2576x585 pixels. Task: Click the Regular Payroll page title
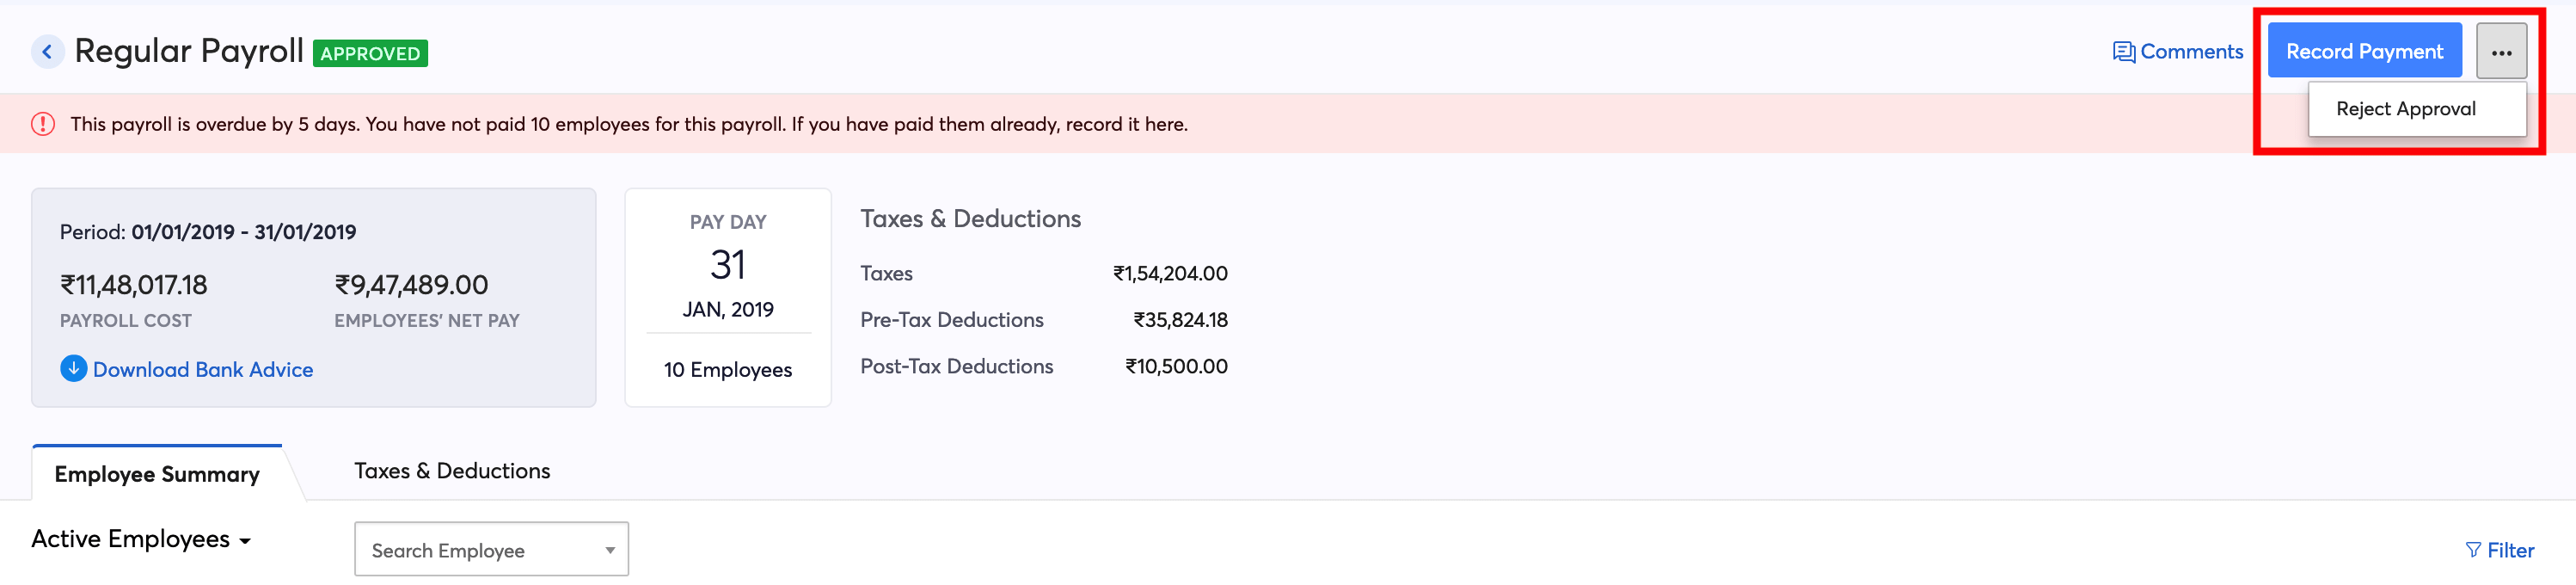(189, 50)
